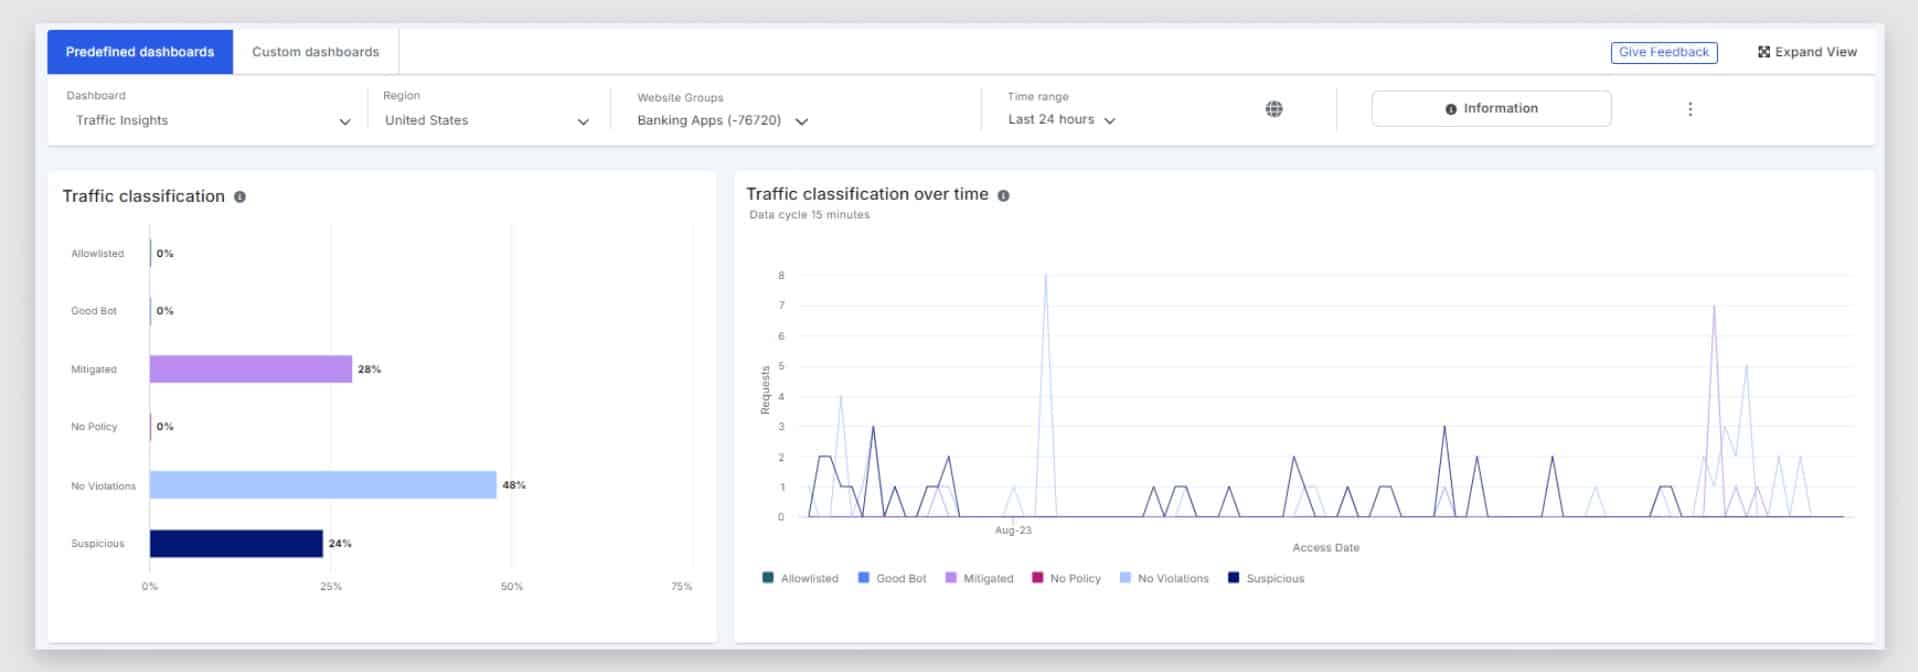This screenshot has height=672, width=1918.
Task: Click the Information button
Action: [x=1491, y=108]
